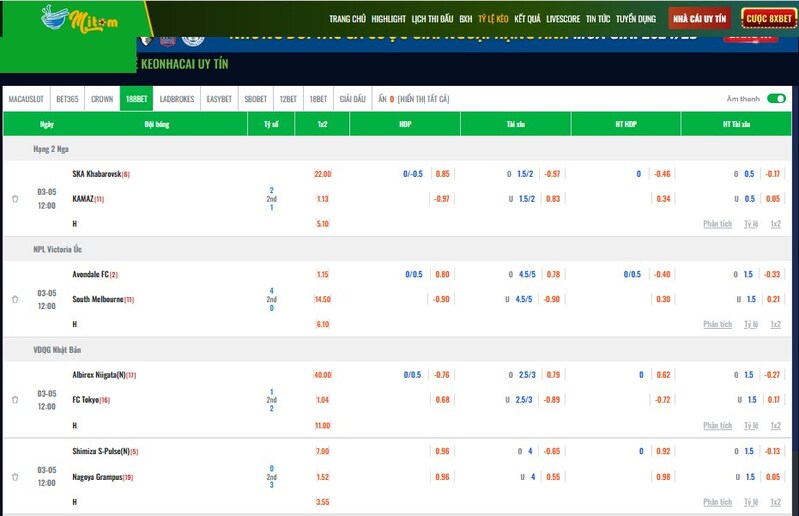
Task: Switch to SBOBET bookmaker tab
Action: (255, 99)
